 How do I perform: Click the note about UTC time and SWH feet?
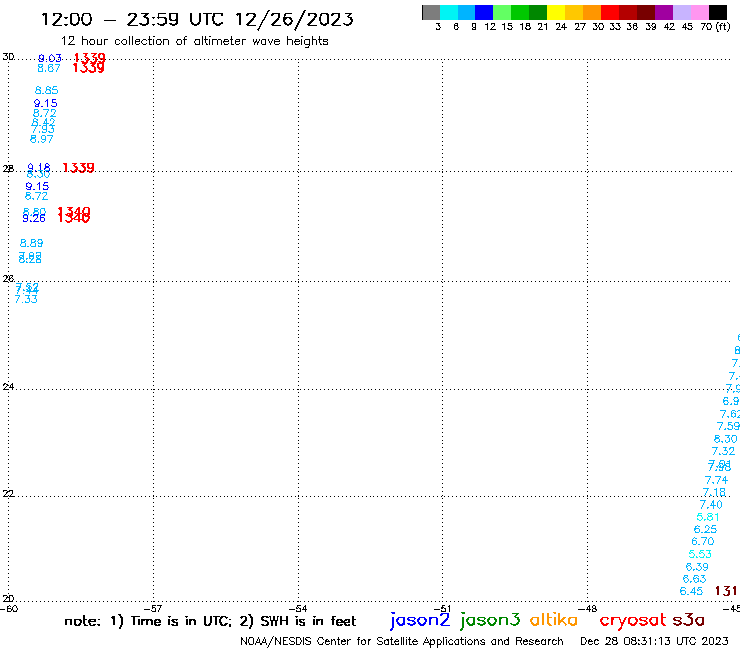tap(210, 621)
